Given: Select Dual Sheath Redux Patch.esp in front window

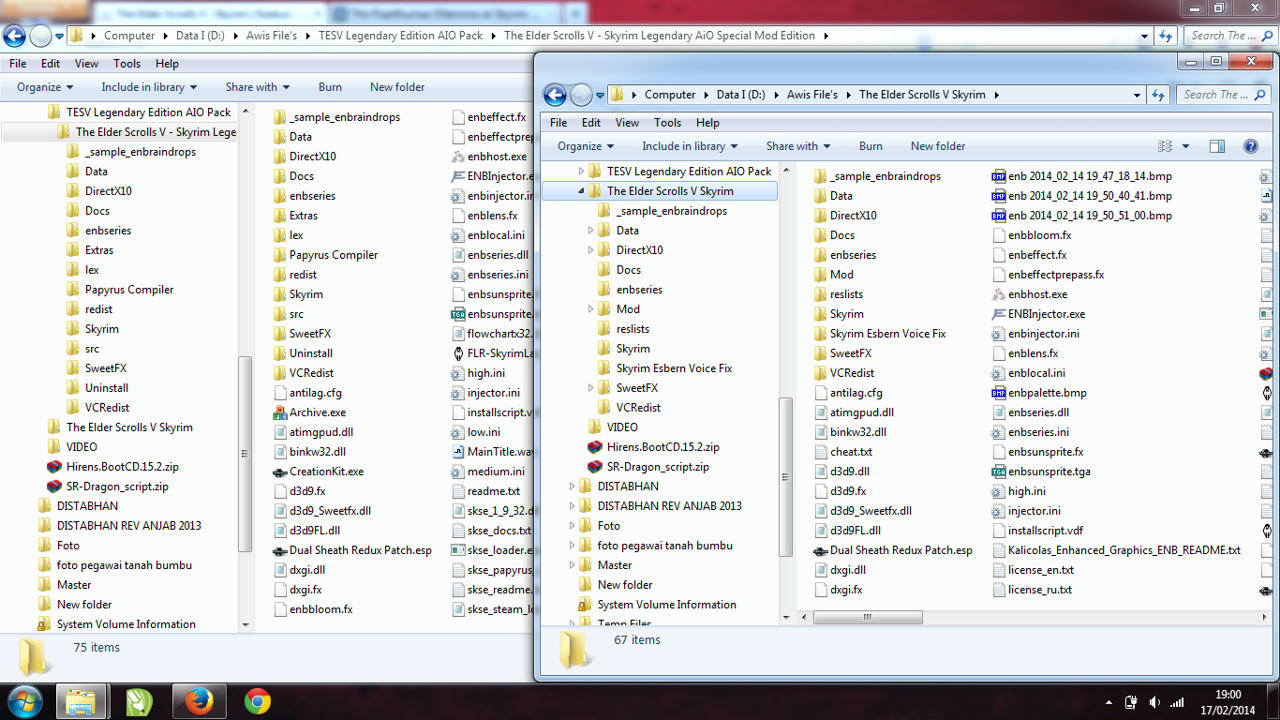Looking at the screenshot, I should 900,550.
